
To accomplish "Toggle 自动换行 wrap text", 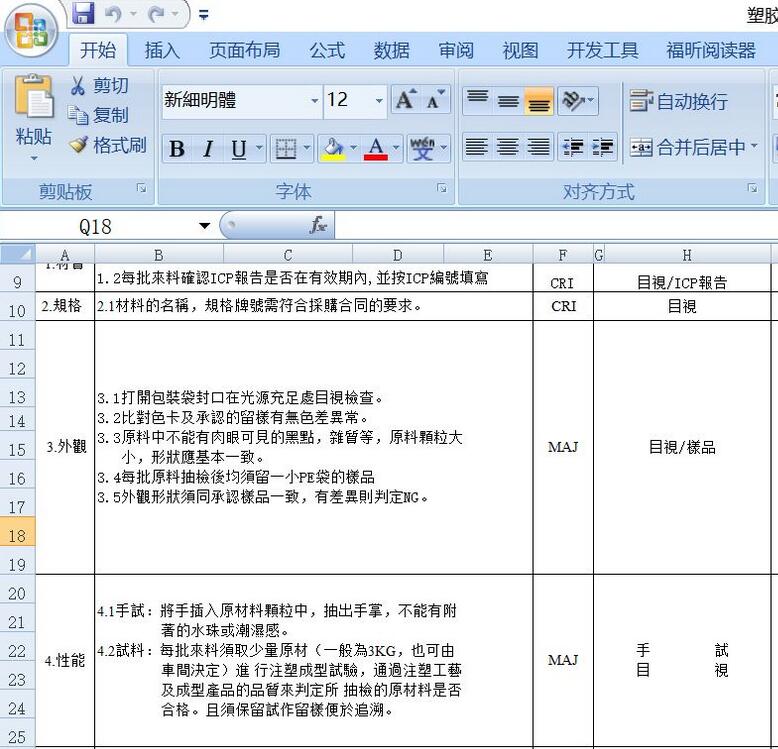I will click(x=678, y=101).
